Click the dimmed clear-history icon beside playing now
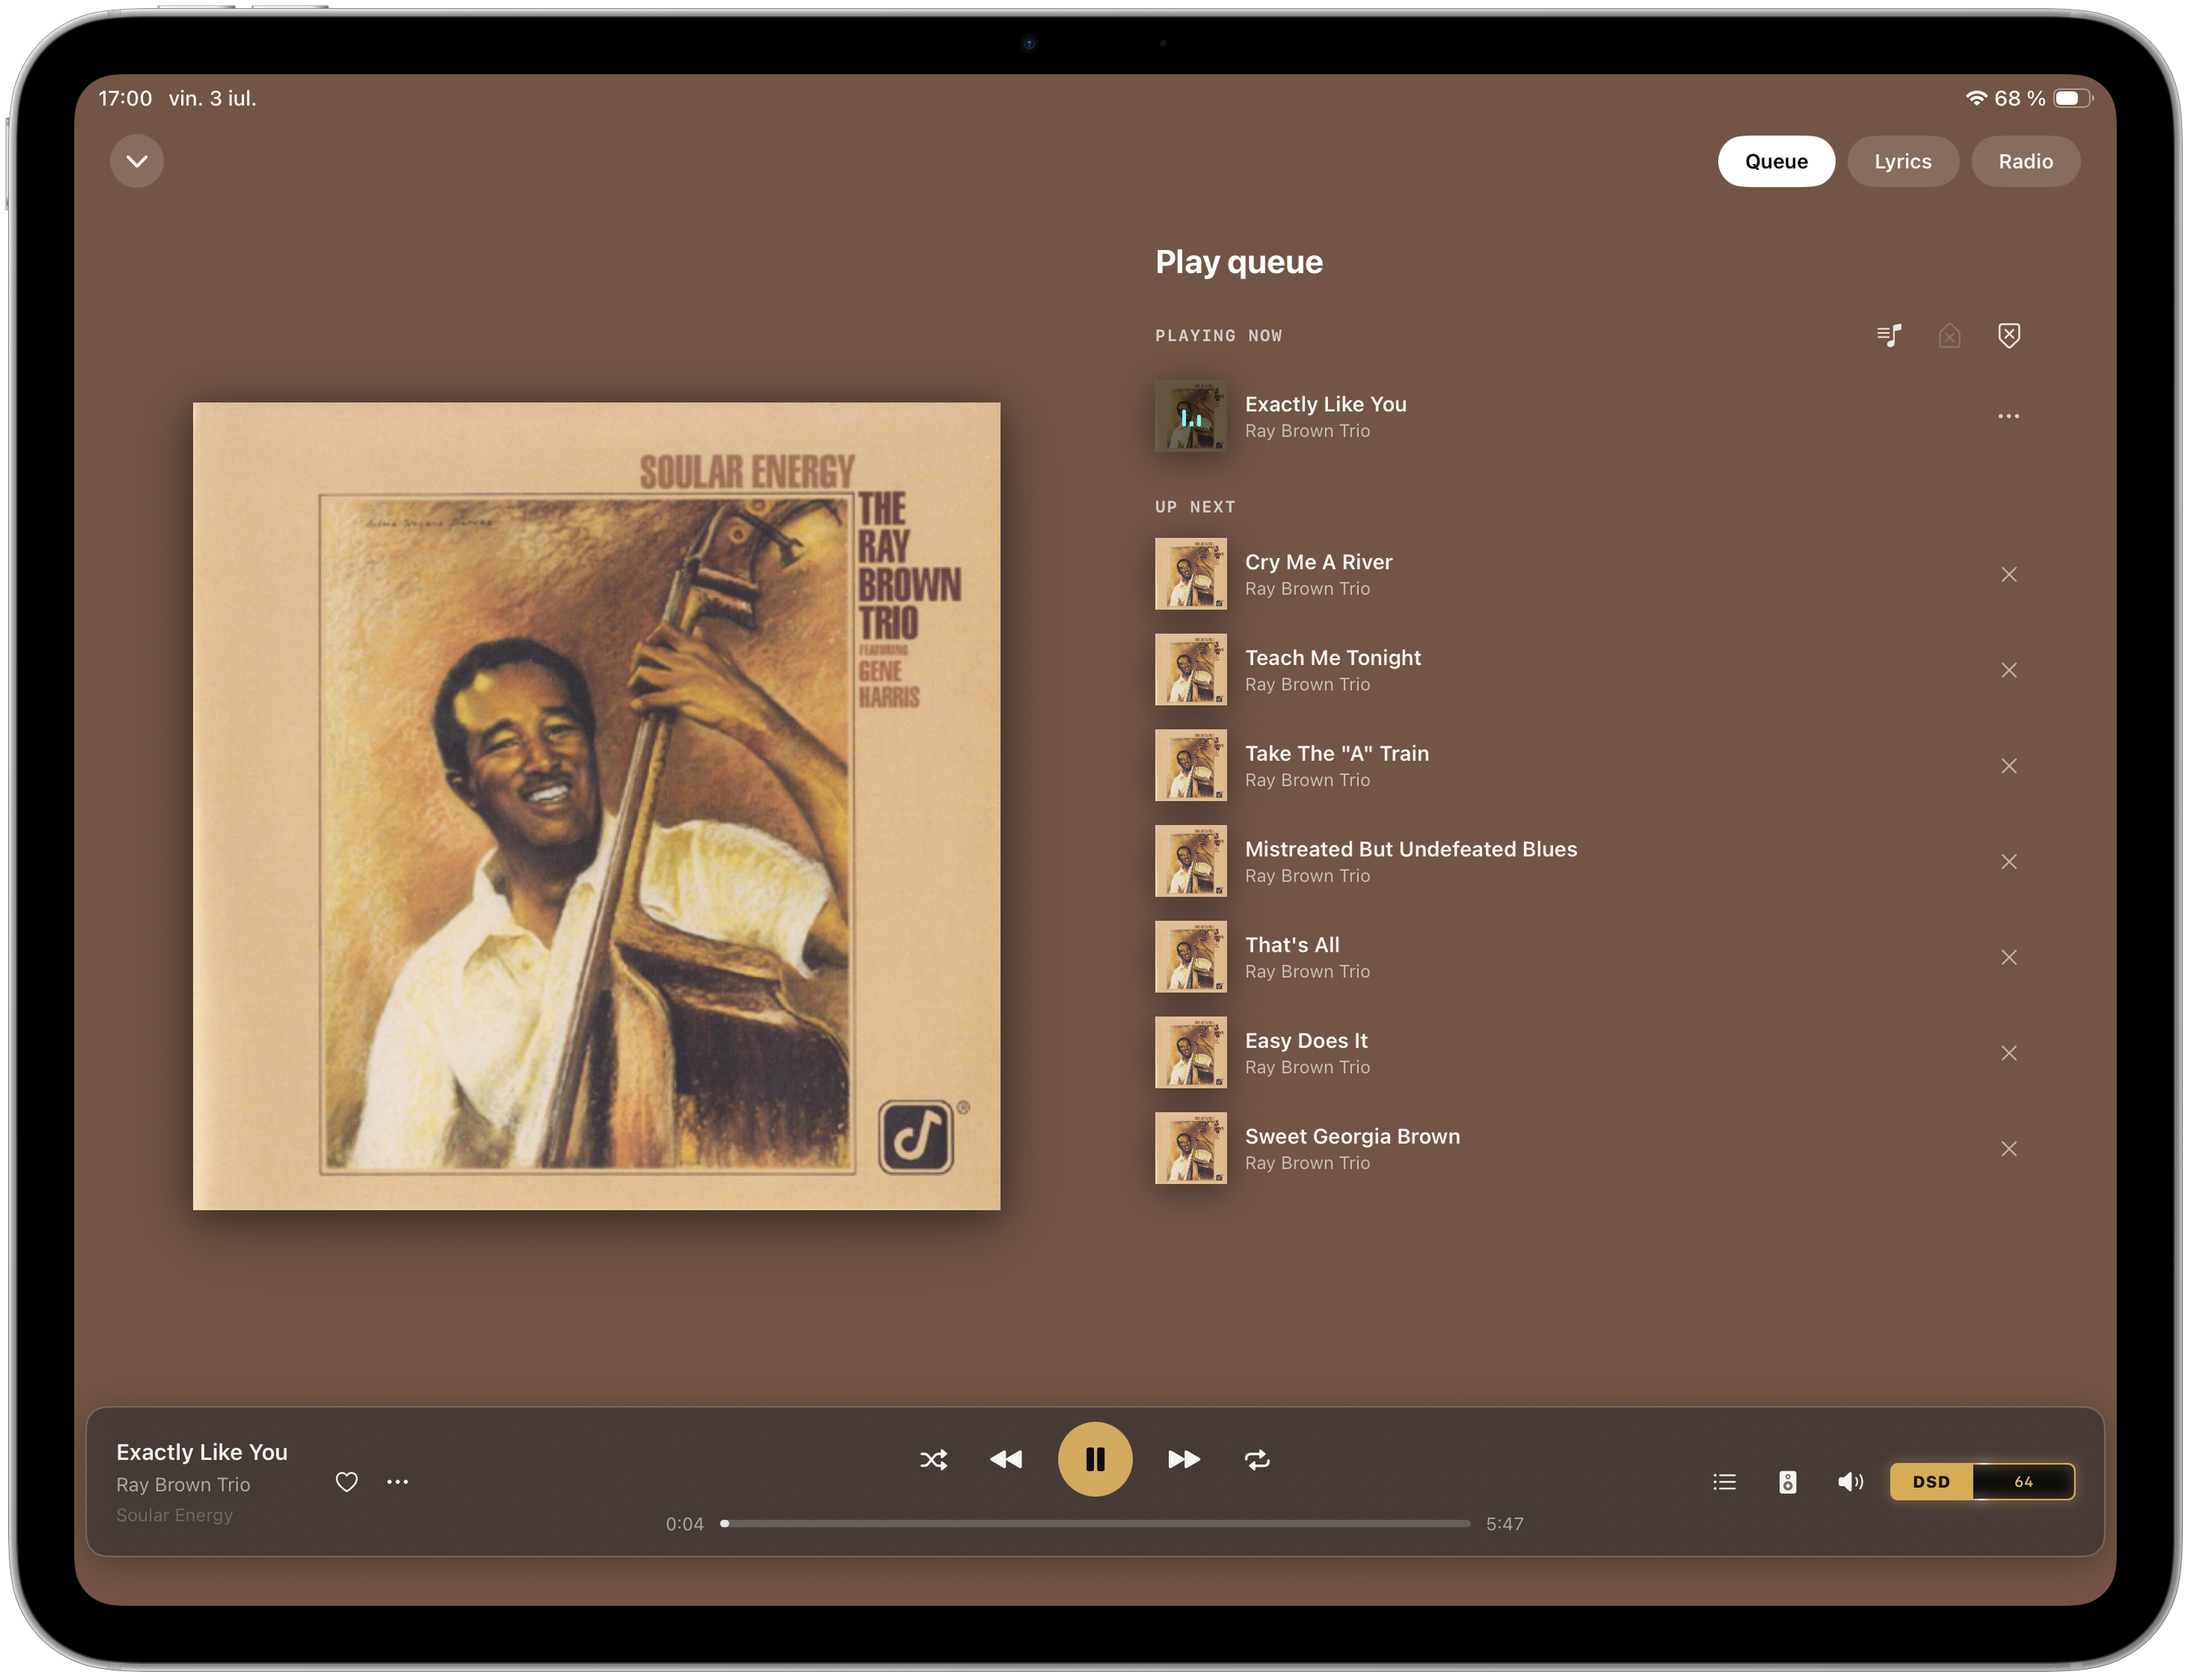This screenshot has height=1680, width=2191. point(1949,335)
